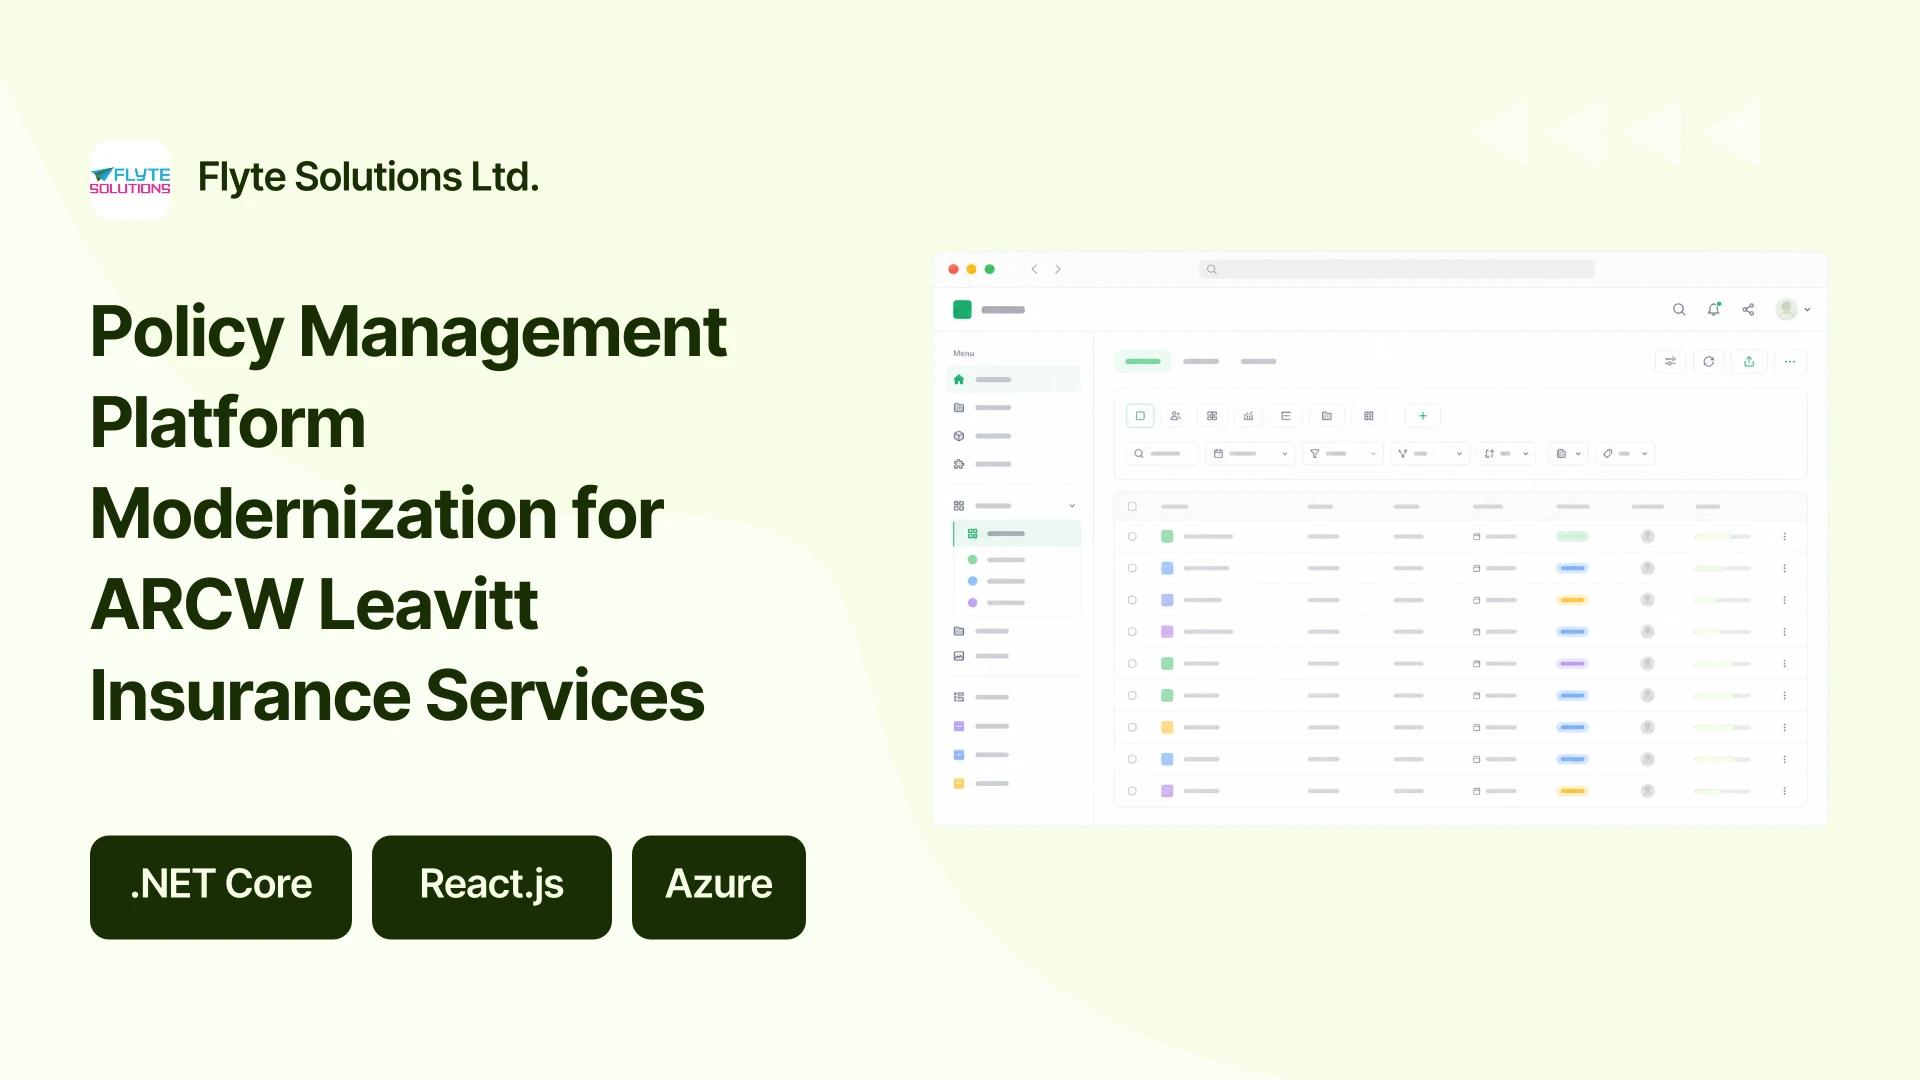Viewport: 1920px width, 1080px height.
Task: Select the highlighted green grid sub-item in sidebar
Action: (1017, 534)
